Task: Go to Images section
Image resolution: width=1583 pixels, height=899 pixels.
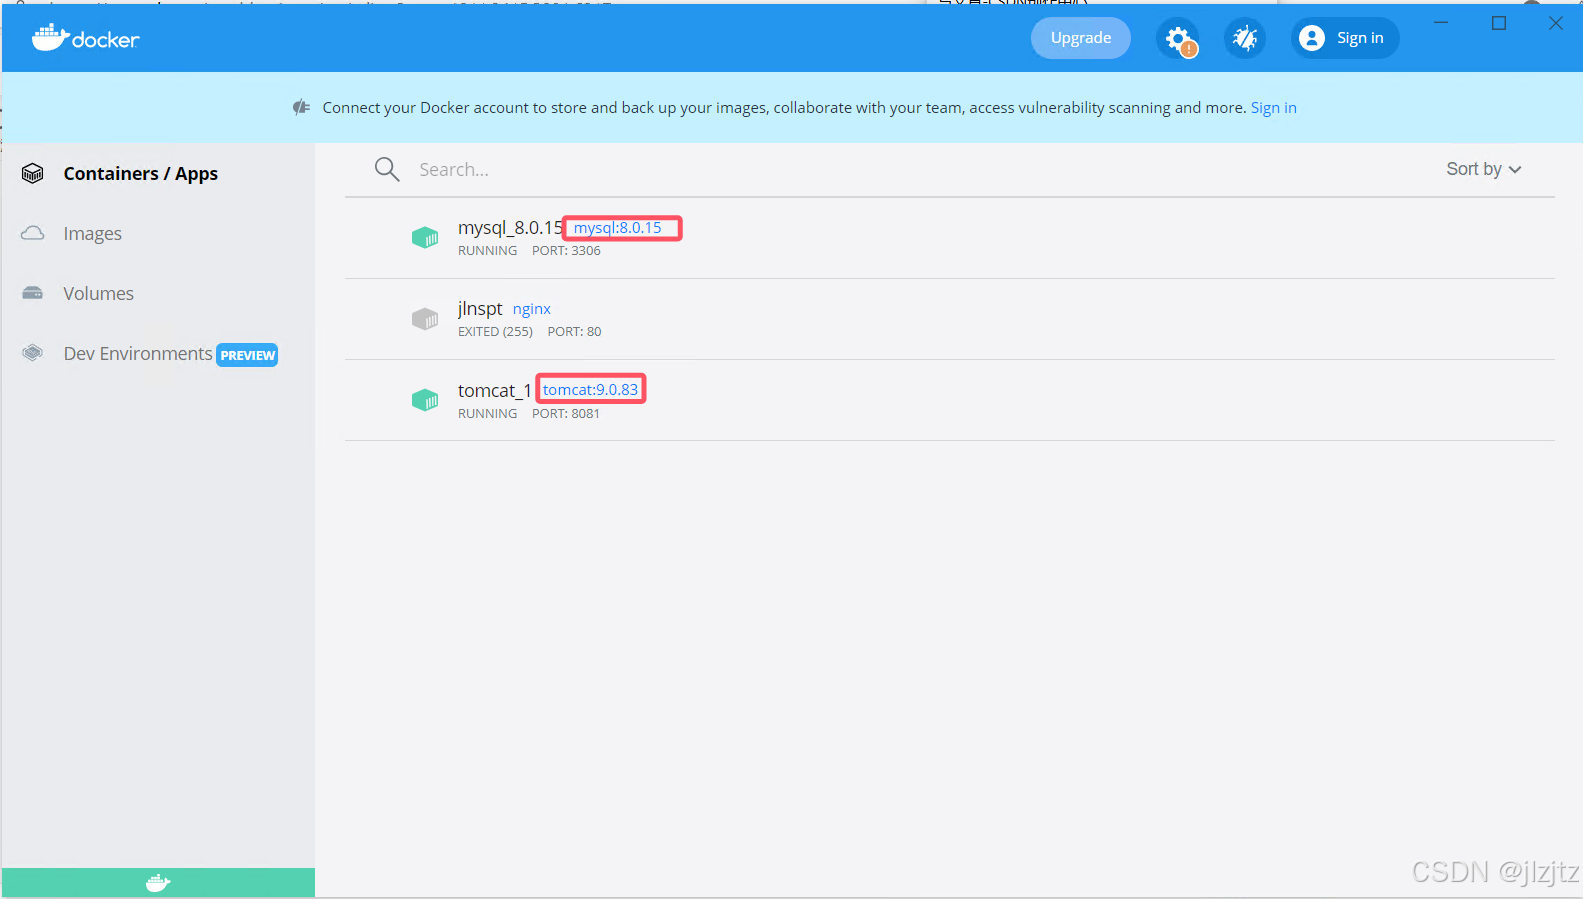Action: [92, 233]
